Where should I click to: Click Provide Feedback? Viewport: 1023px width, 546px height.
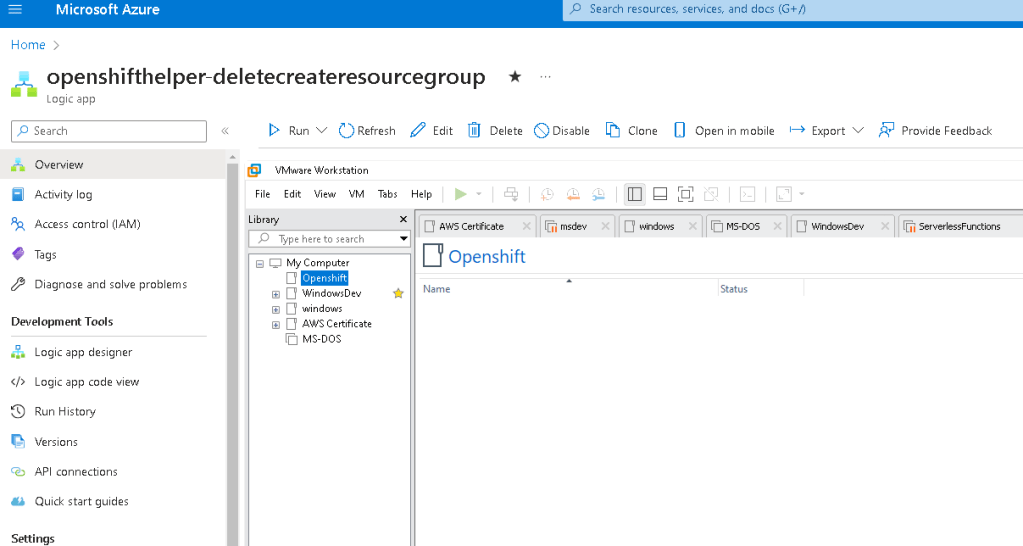(x=936, y=130)
